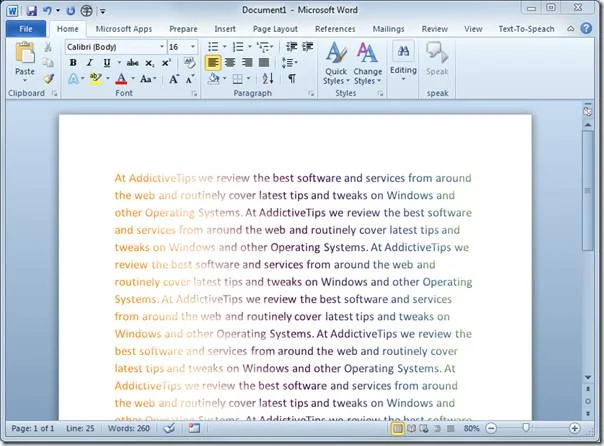Open the Mailings tab
Screen dimensions: 604x446
click(x=388, y=29)
